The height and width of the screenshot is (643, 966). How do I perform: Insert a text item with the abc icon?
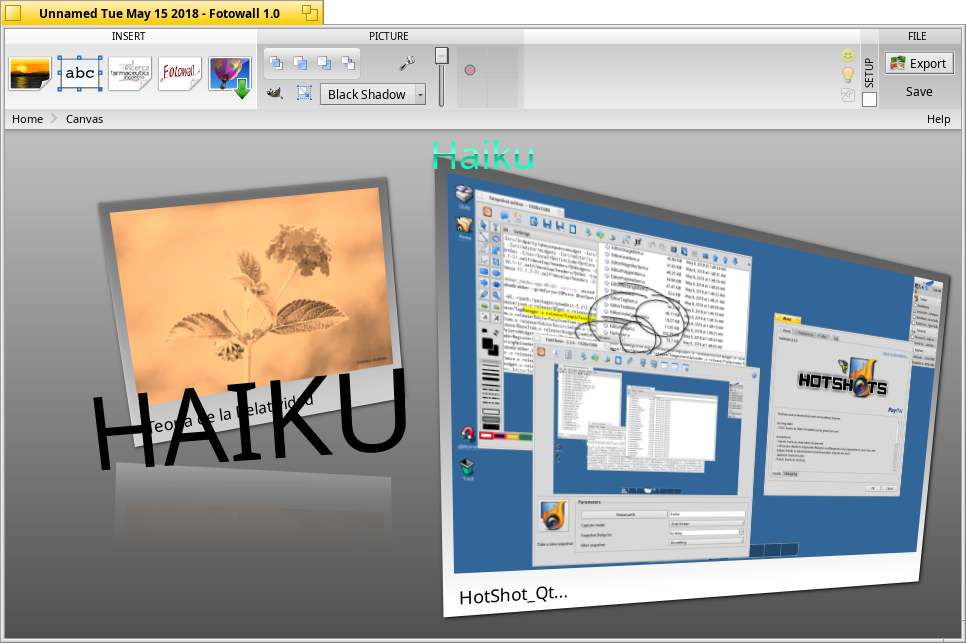[80, 73]
